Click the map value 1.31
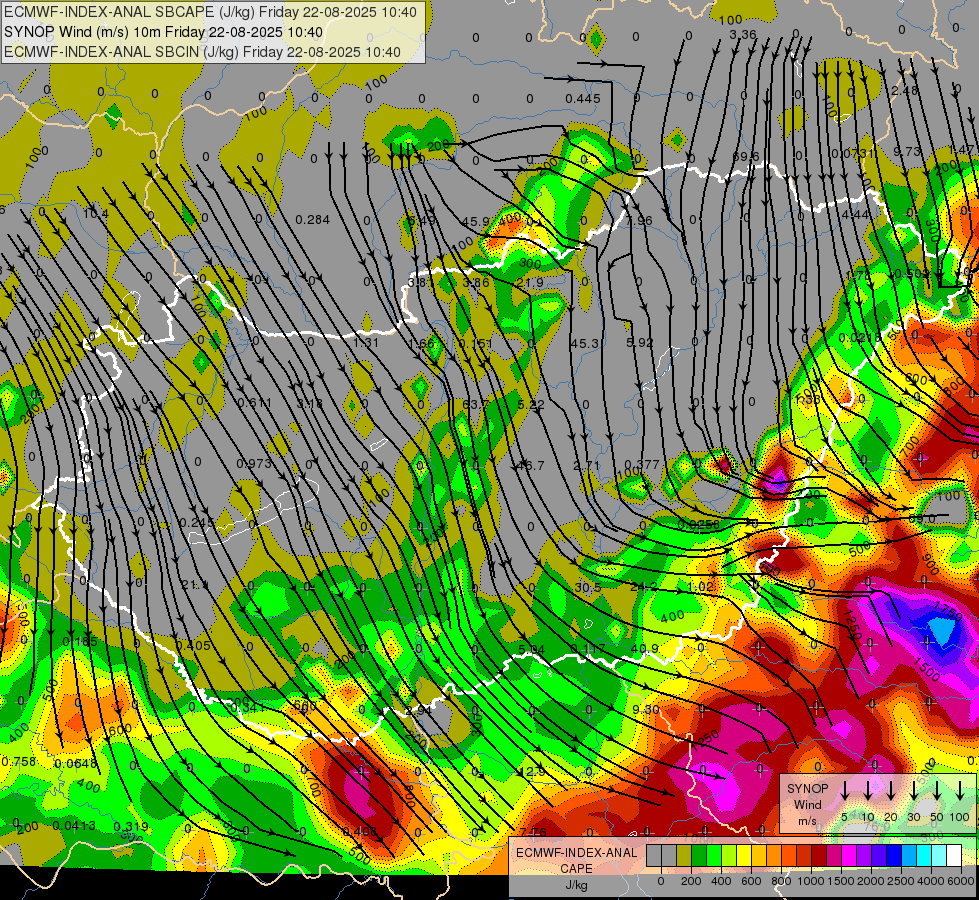979x900 pixels. pos(366,343)
